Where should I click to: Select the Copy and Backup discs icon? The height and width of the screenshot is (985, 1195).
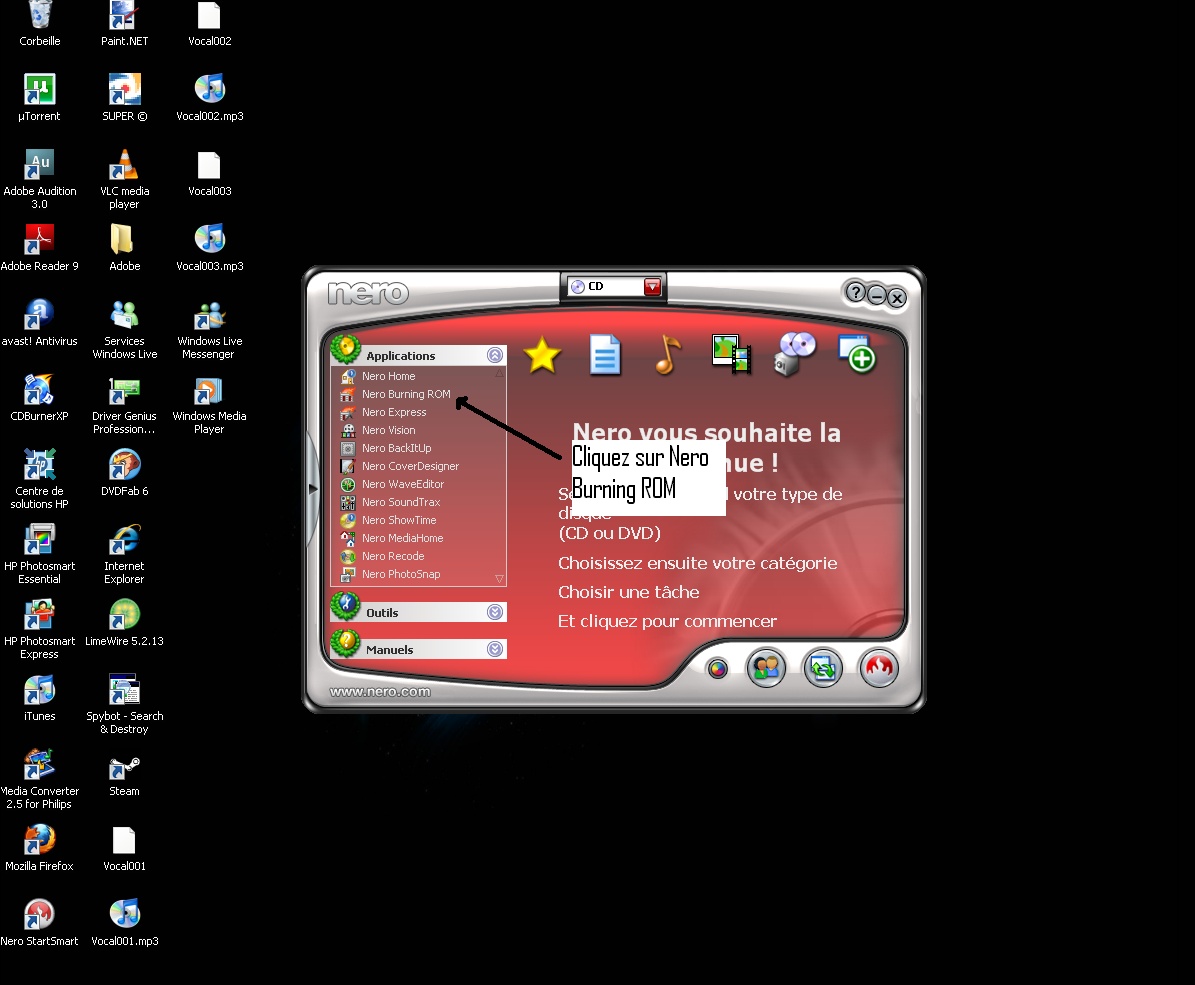point(795,354)
